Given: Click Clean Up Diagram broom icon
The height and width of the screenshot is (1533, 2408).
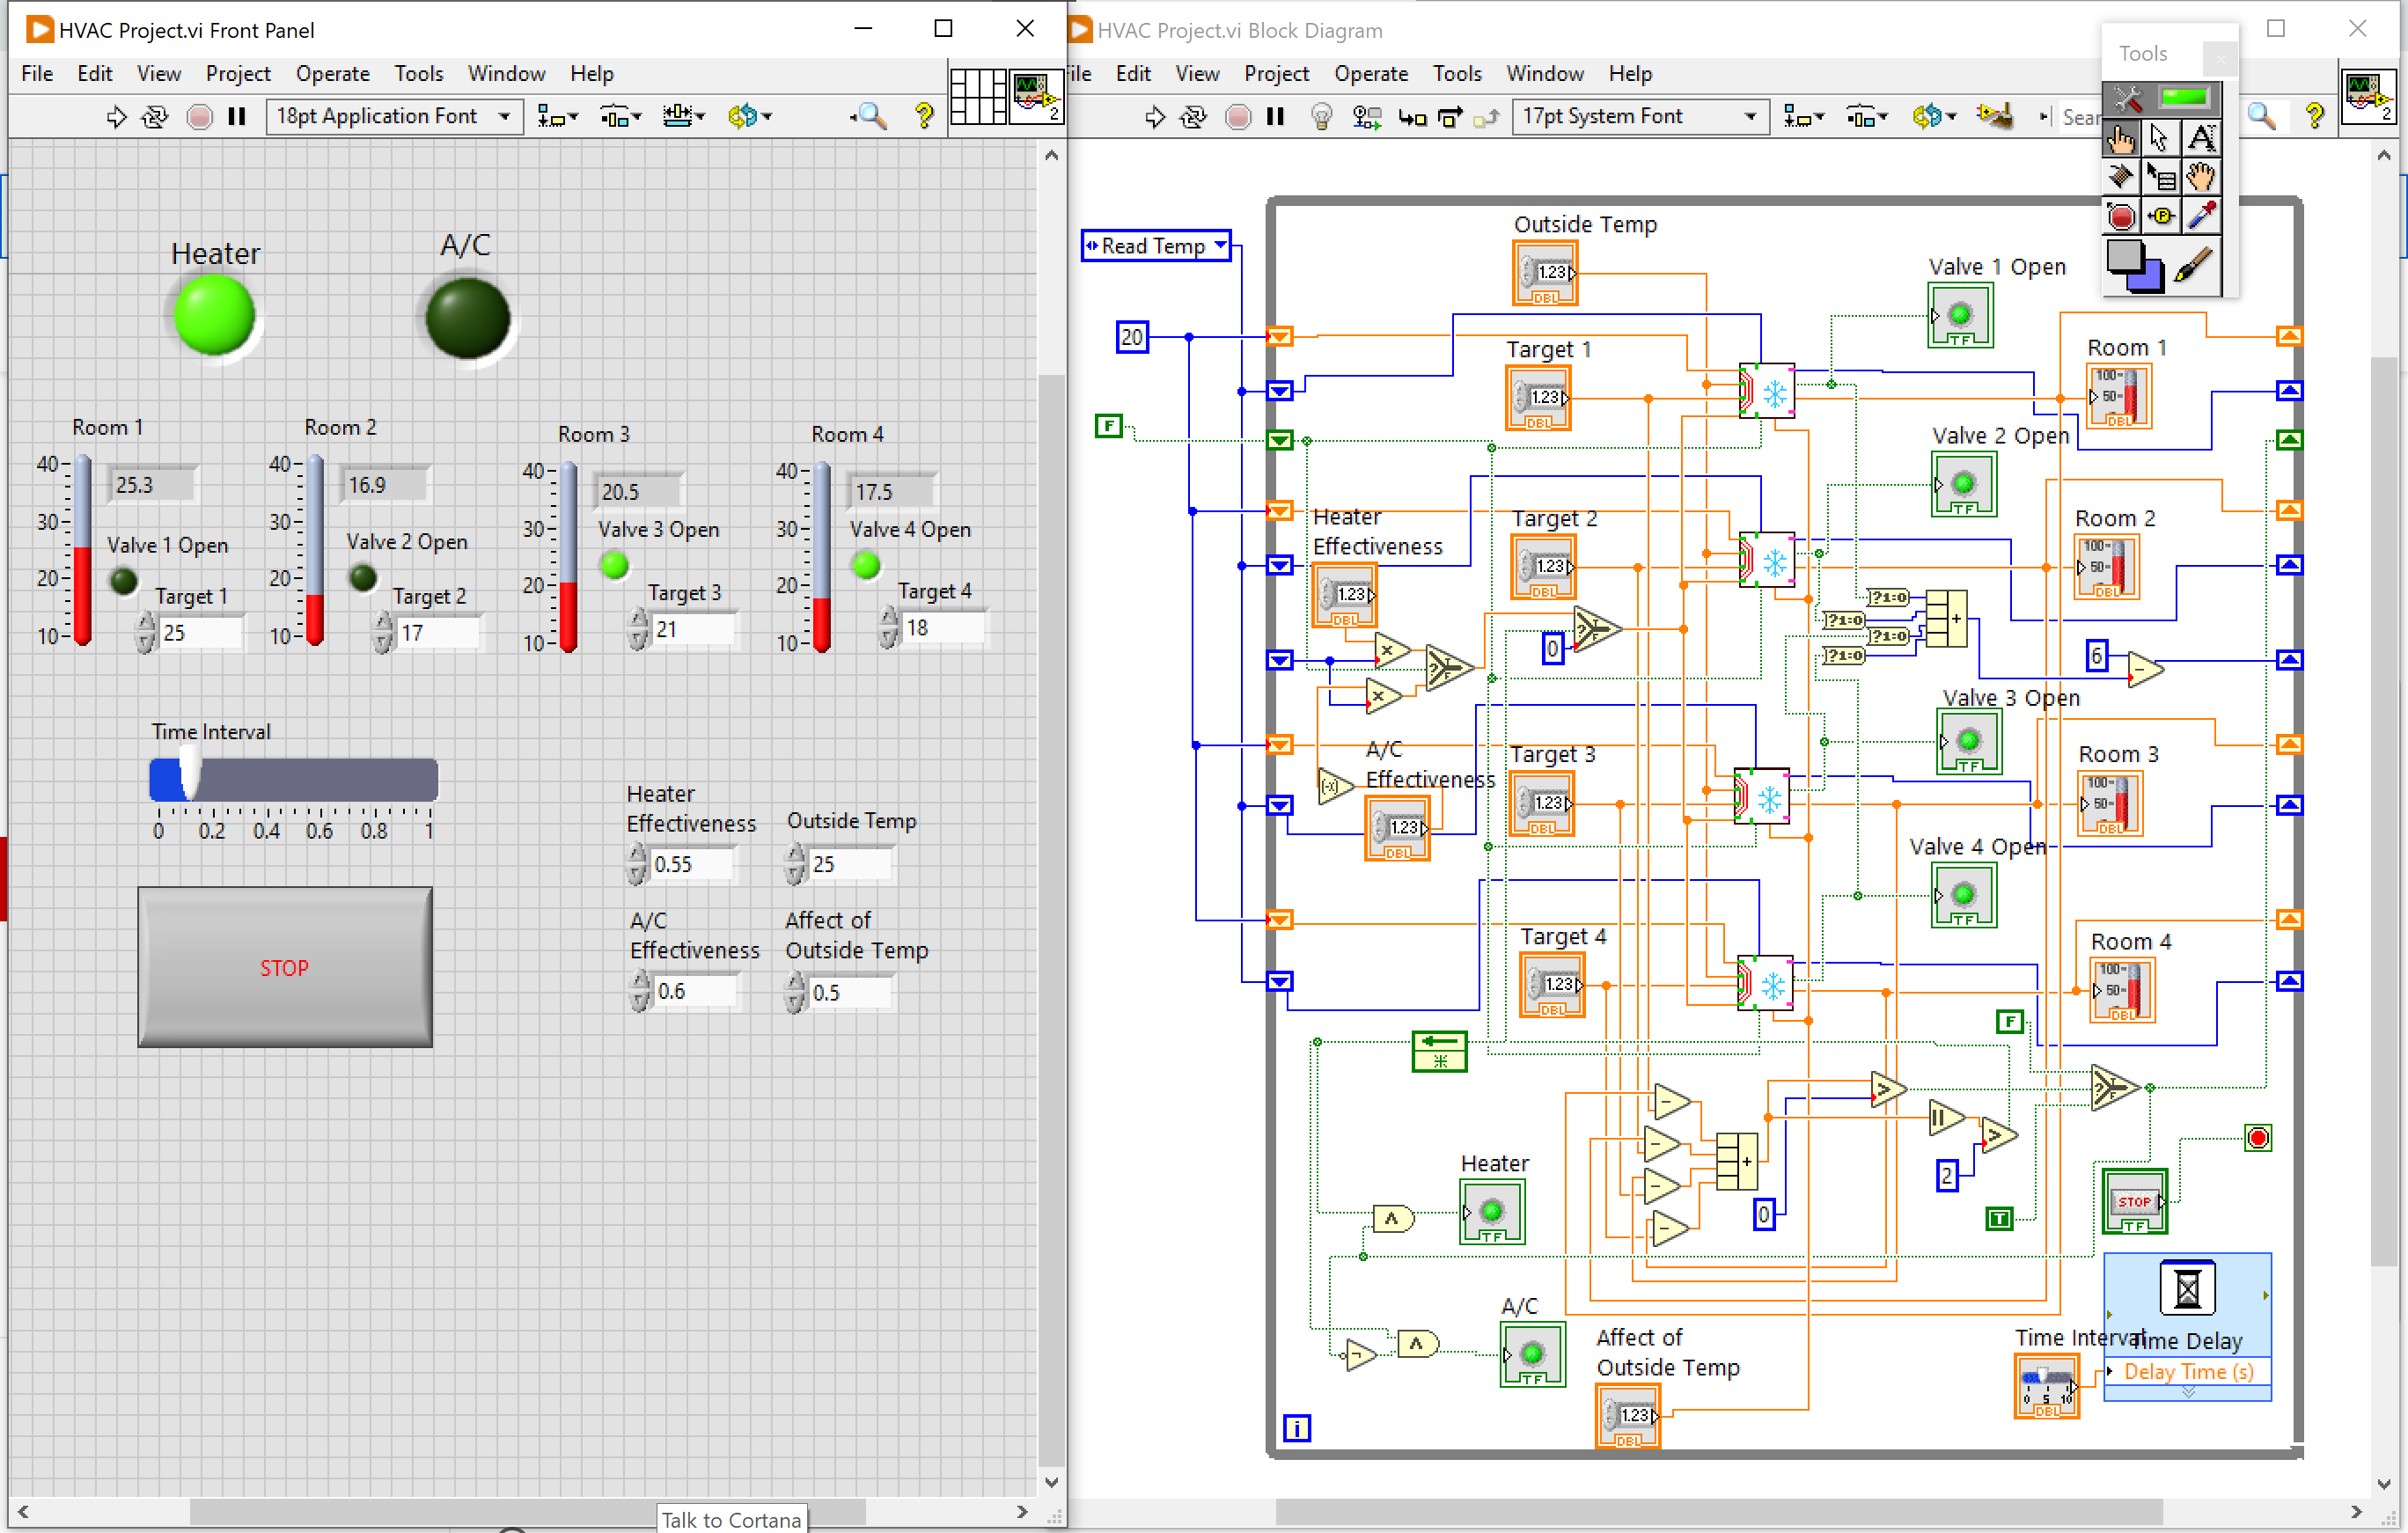Looking at the screenshot, I should [1994, 116].
